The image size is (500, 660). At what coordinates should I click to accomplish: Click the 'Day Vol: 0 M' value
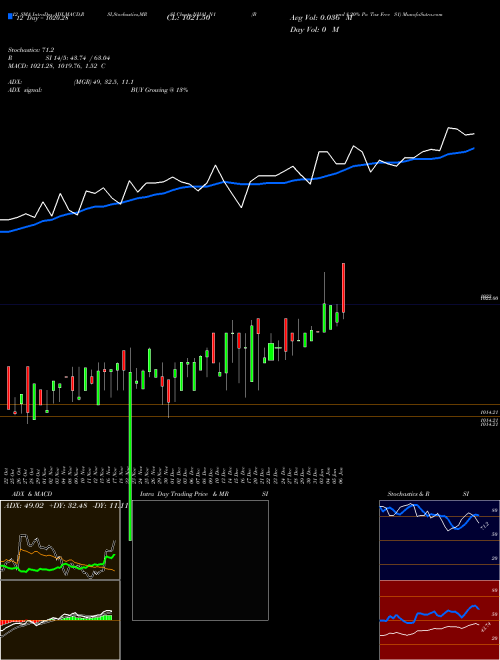click(x=314, y=29)
